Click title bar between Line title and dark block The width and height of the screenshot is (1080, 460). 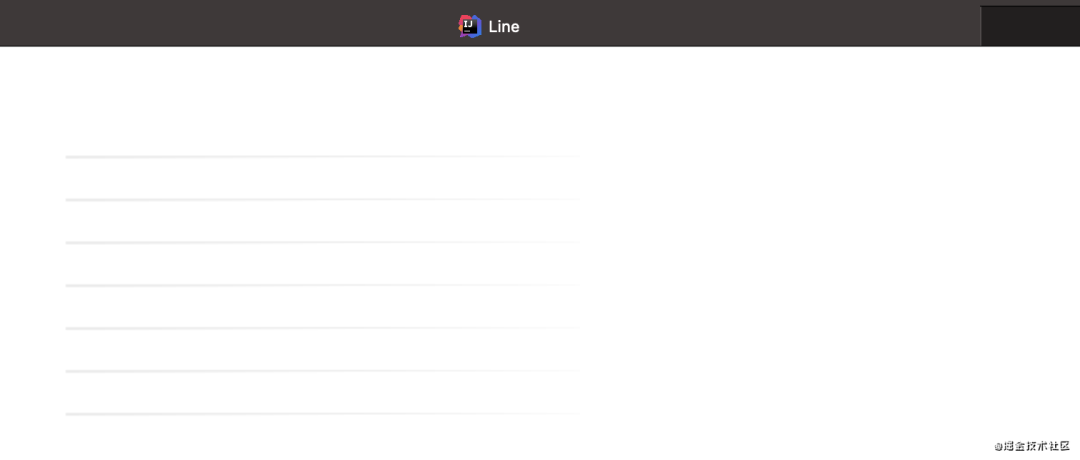750,24
